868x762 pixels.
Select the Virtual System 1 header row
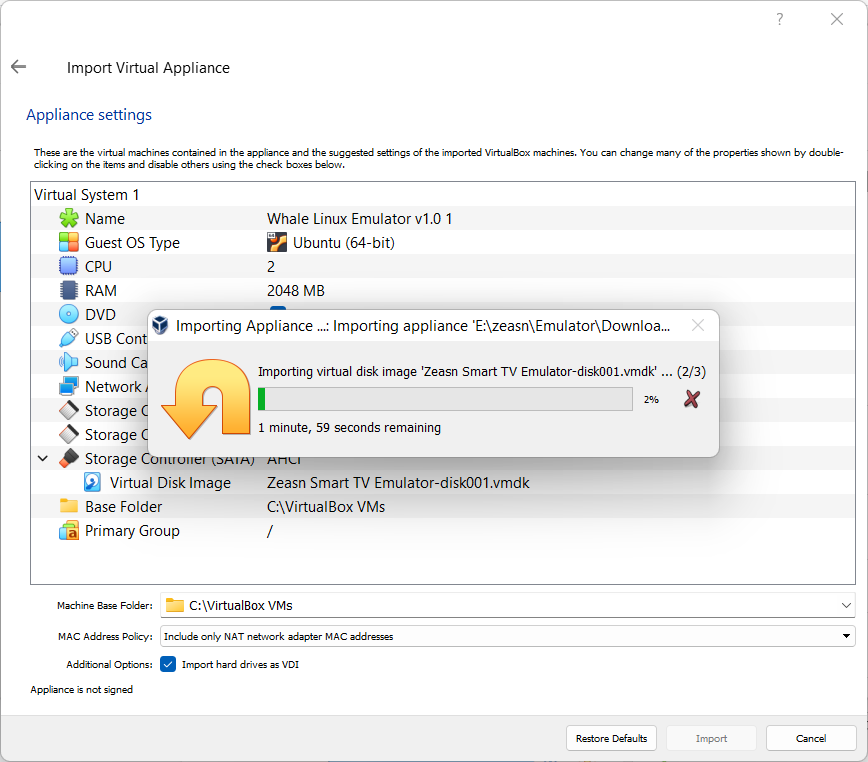[x=443, y=195]
